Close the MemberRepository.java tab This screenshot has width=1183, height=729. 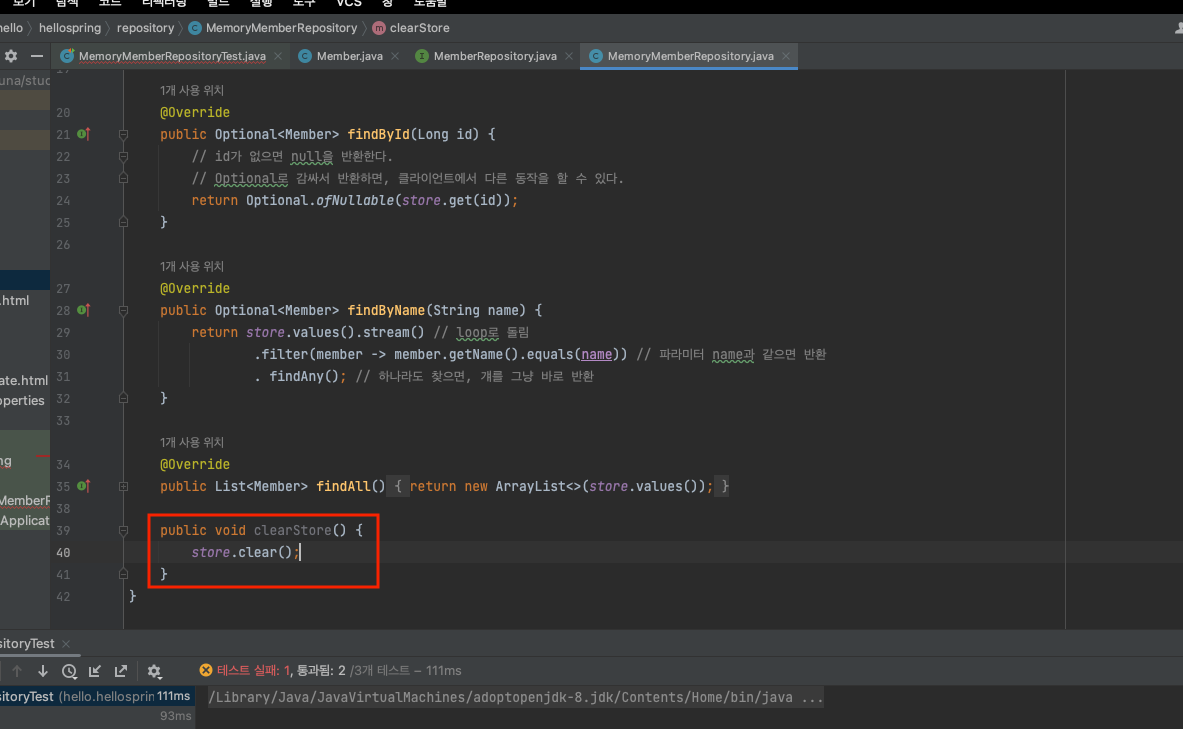(x=569, y=56)
